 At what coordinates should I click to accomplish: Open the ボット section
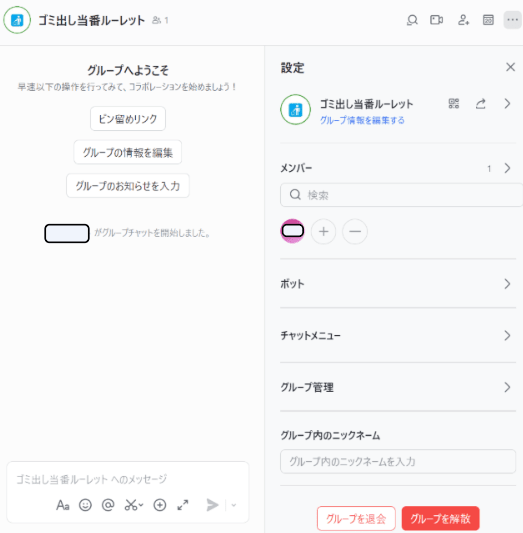click(x=398, y=284)
